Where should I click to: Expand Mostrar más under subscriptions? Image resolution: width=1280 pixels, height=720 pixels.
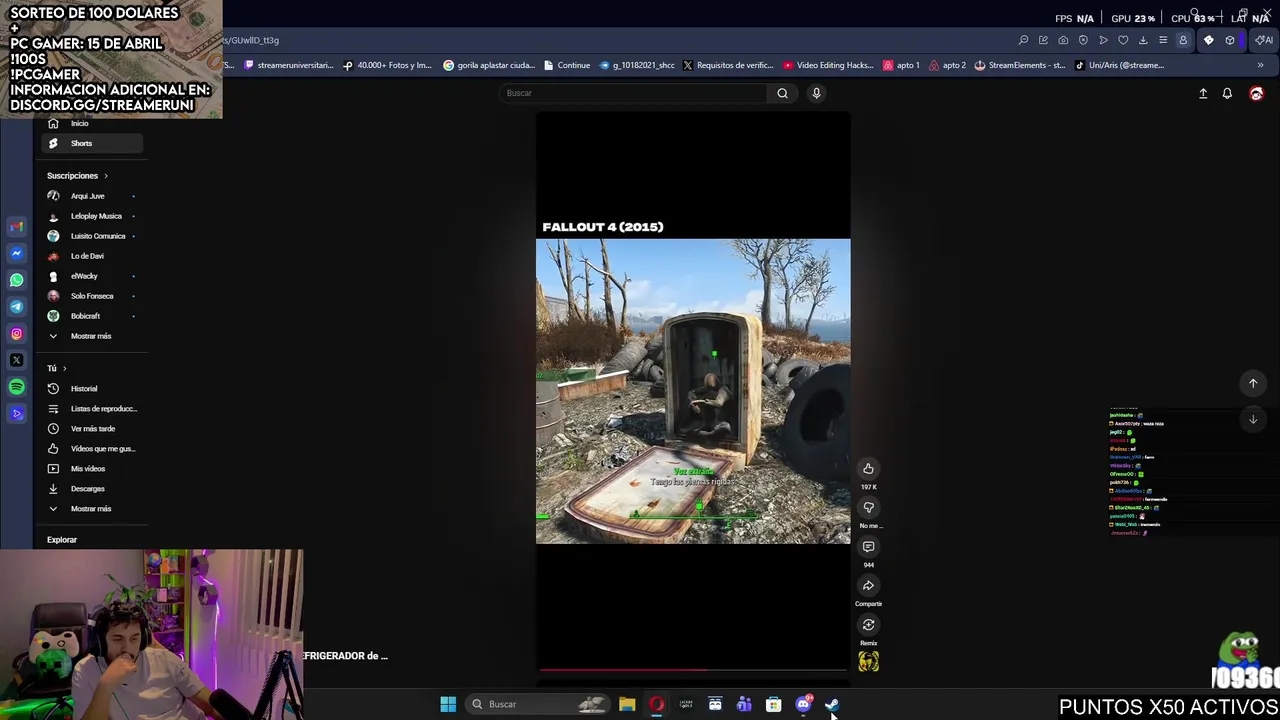[x=92, y=336]
